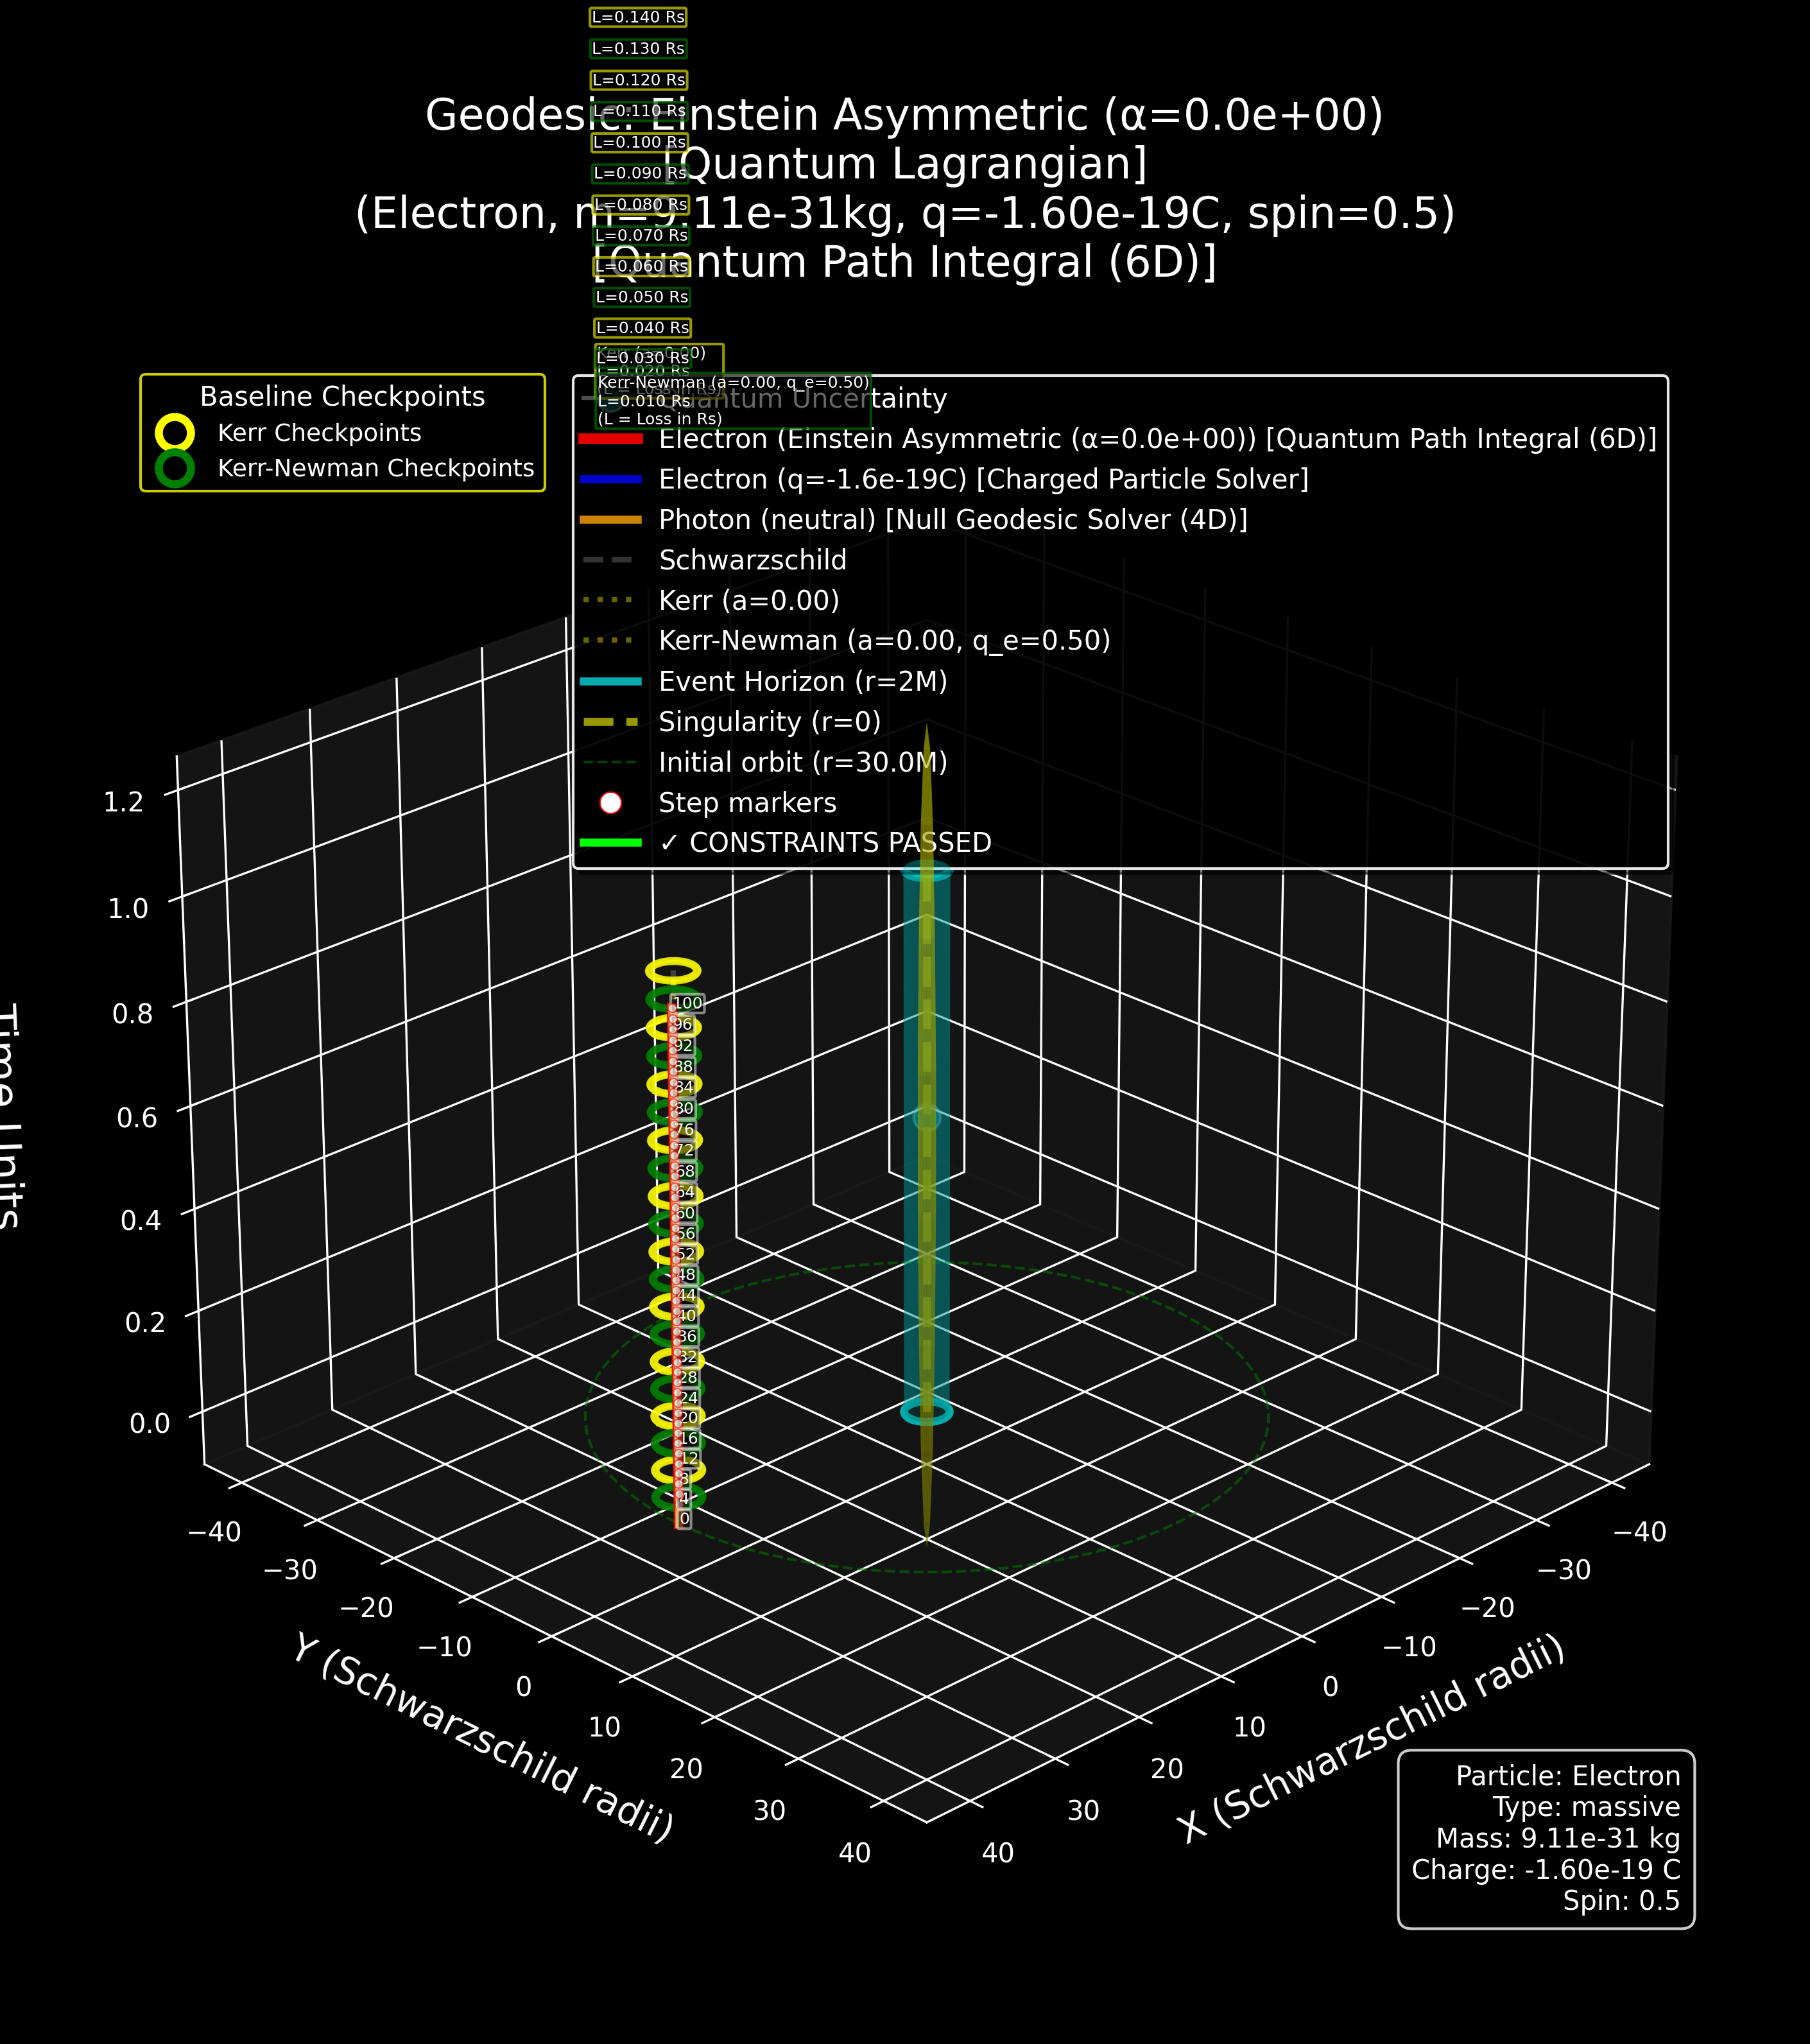The image size is (1810, 2044).
Task: Click the 0.6 tick on the time axis
Action: tap(137, 1117)
